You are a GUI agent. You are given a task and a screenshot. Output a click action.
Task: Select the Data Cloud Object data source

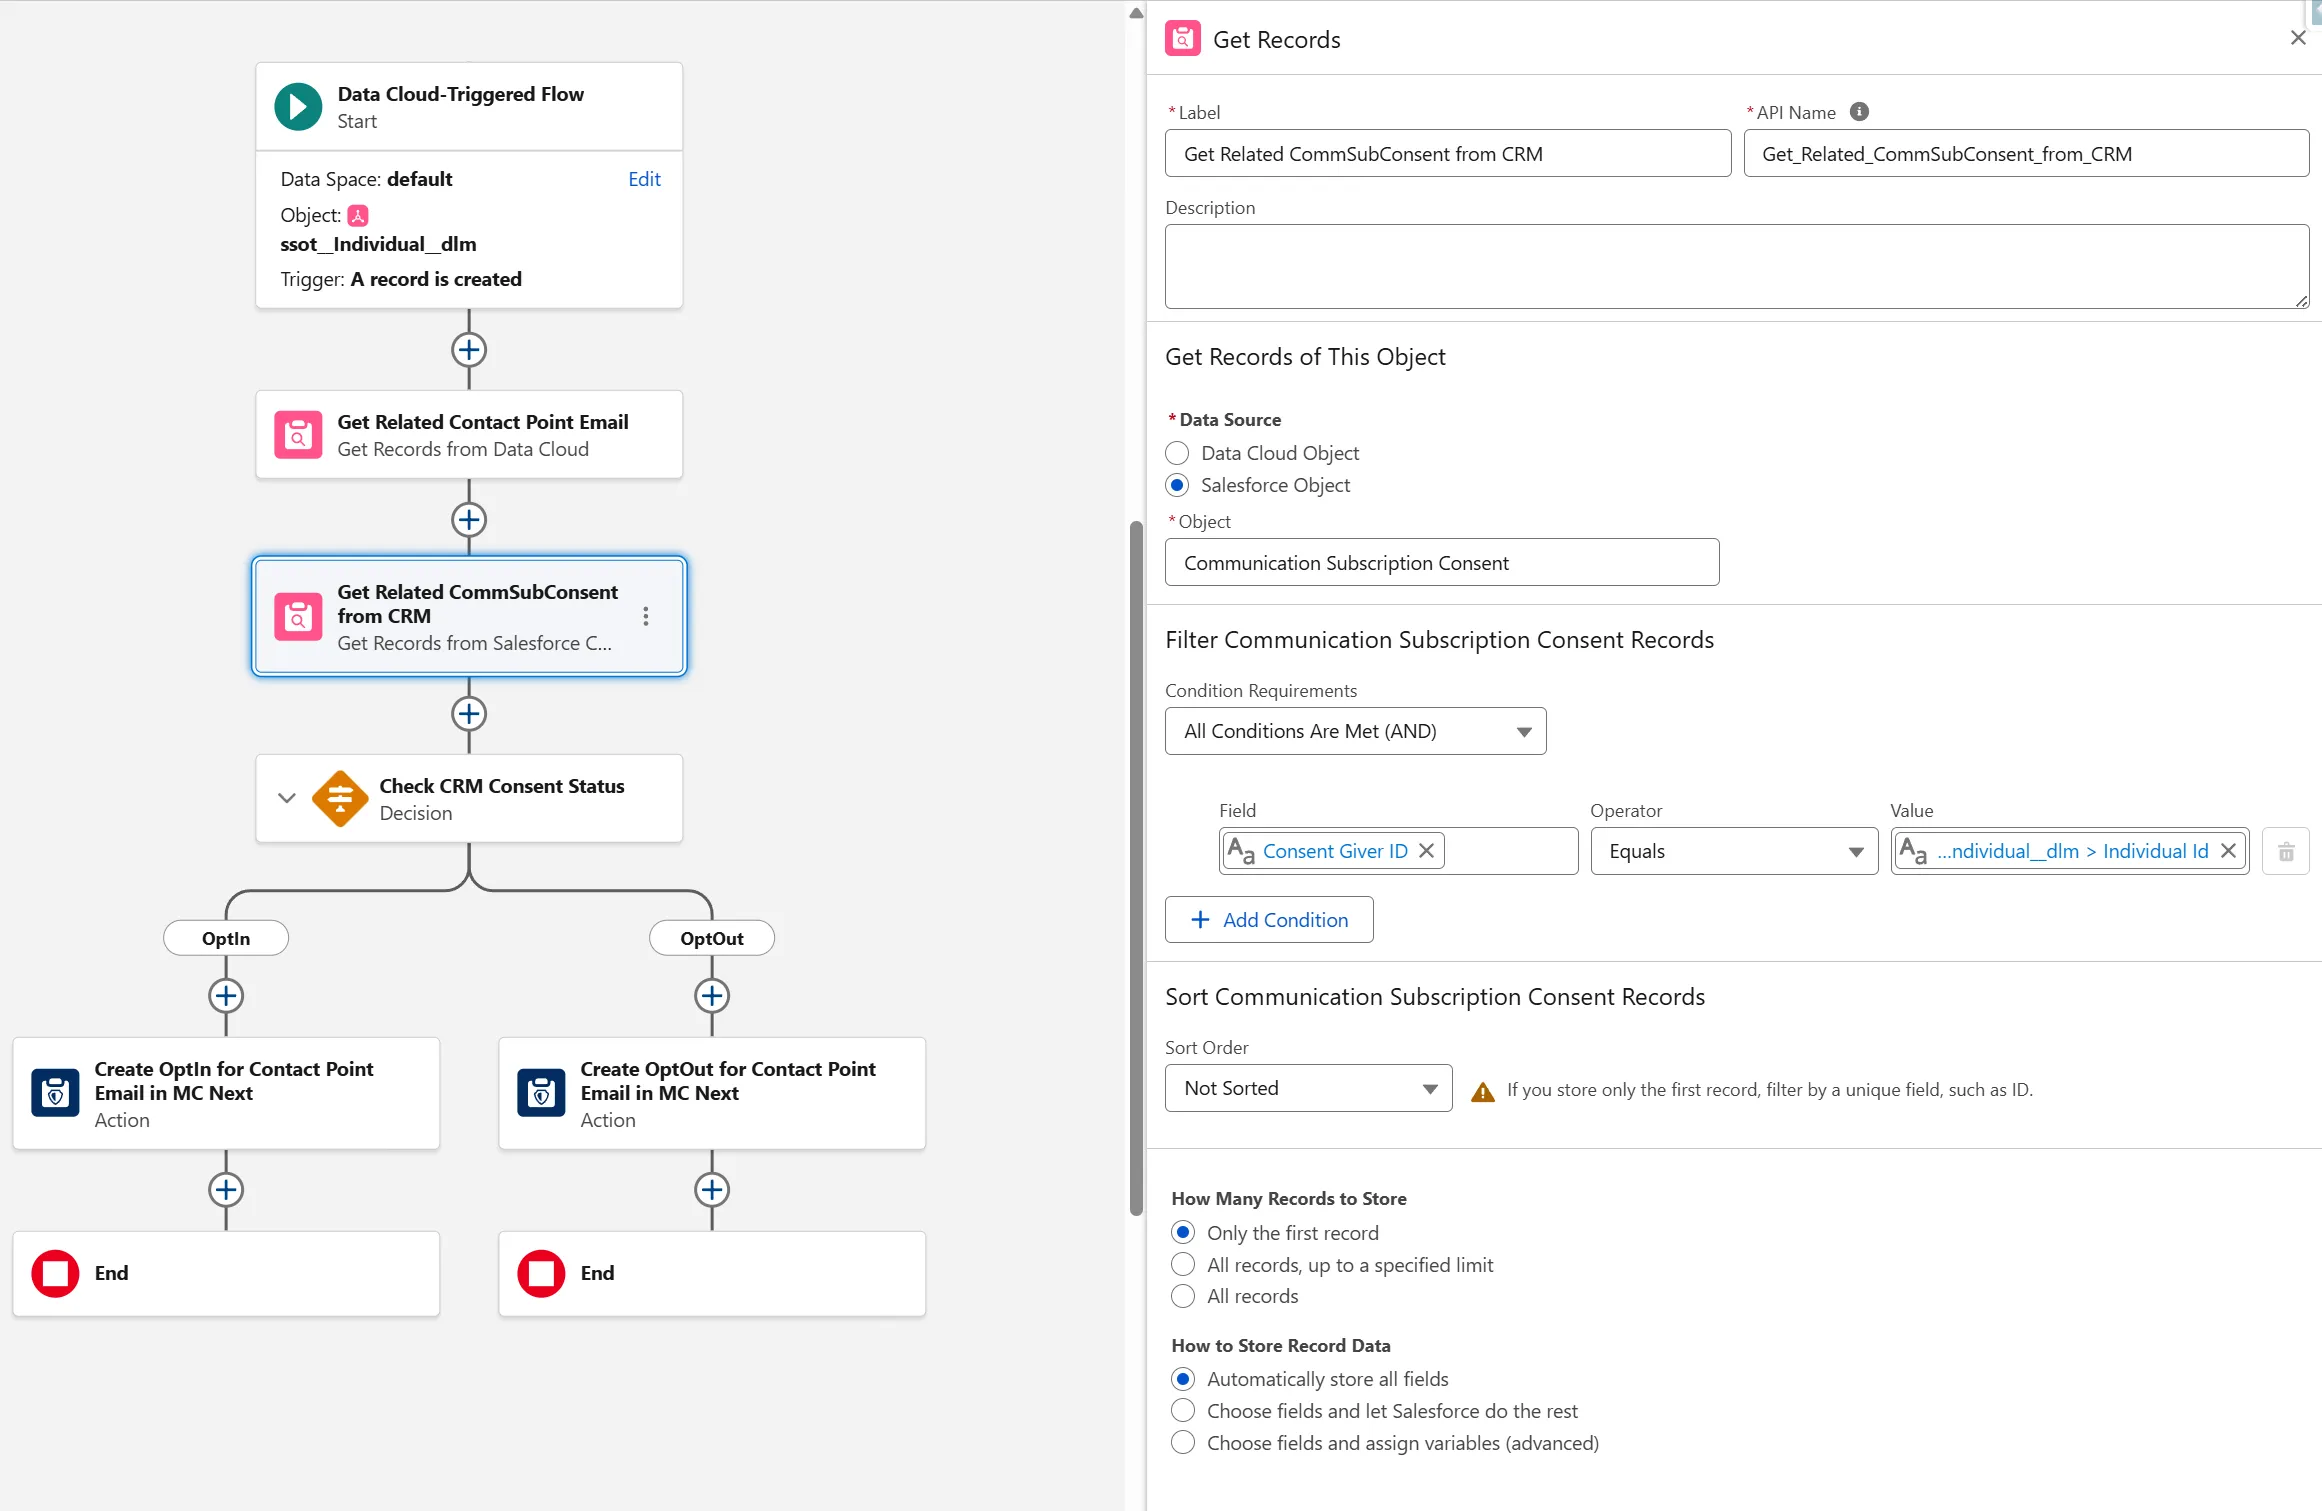(1178, 453)
